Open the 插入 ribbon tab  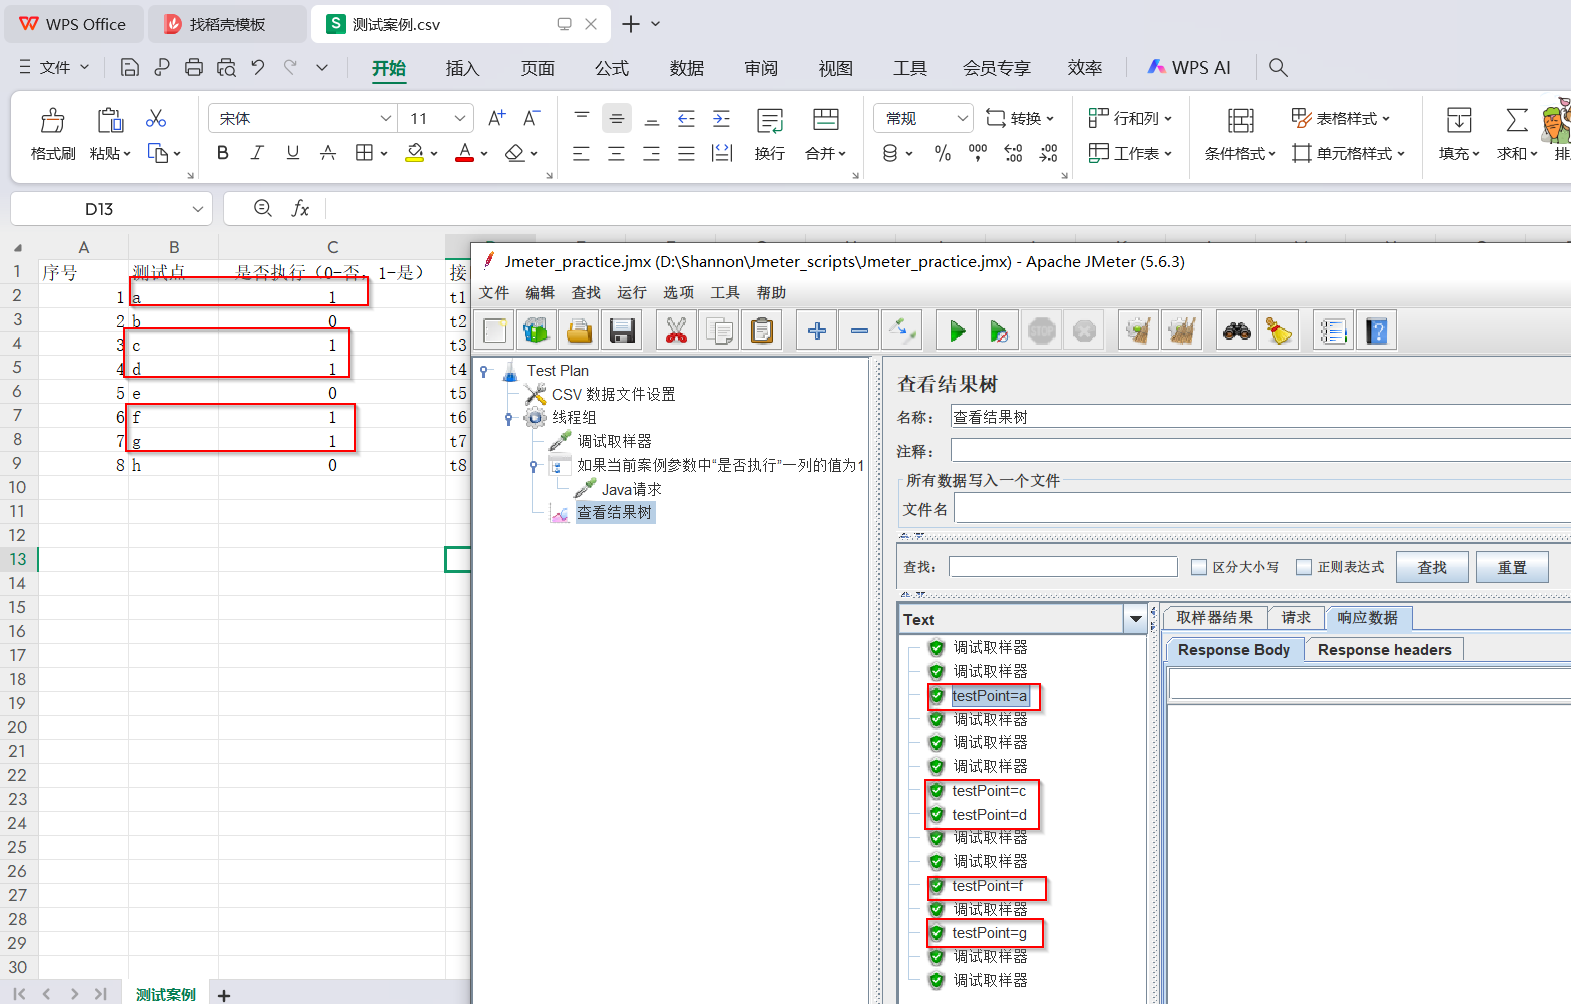[x=462, y=68]
